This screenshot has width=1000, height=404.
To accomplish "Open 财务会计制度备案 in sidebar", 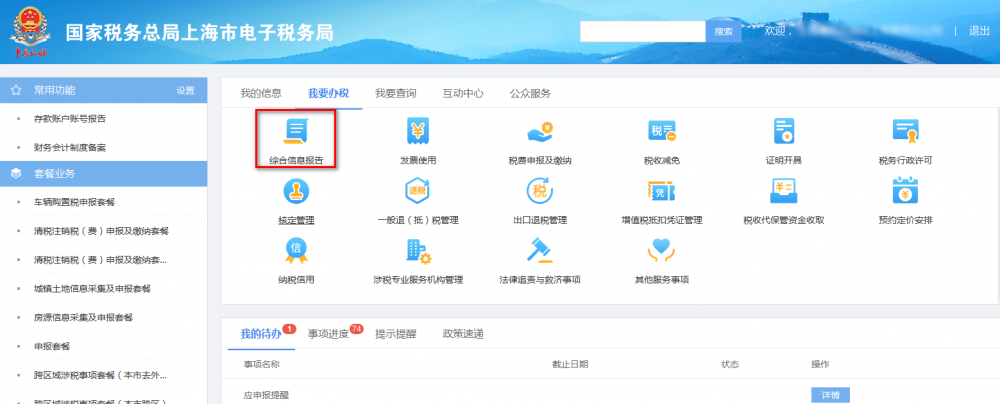I will pyautogui.click(x=70, y=147).
